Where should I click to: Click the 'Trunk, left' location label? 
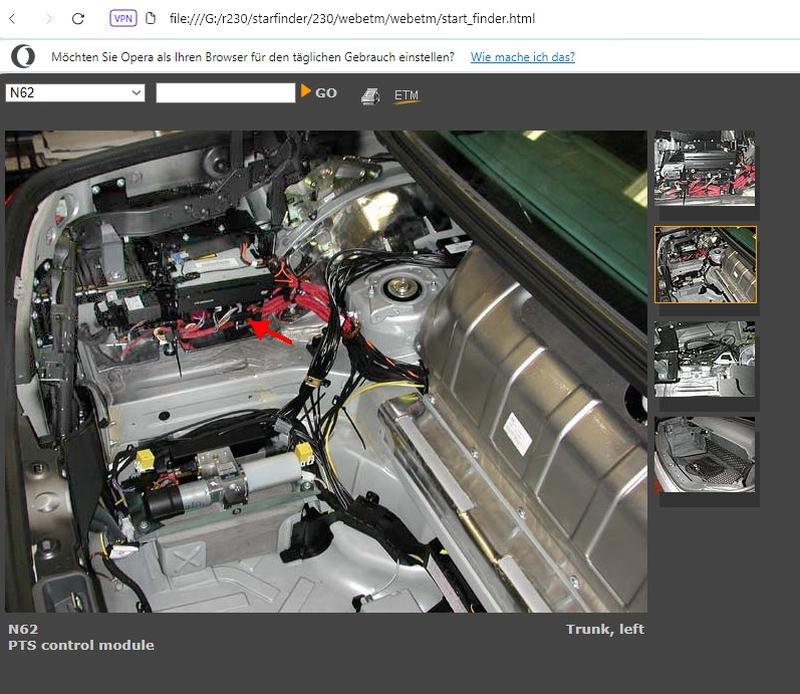point(604,629)
